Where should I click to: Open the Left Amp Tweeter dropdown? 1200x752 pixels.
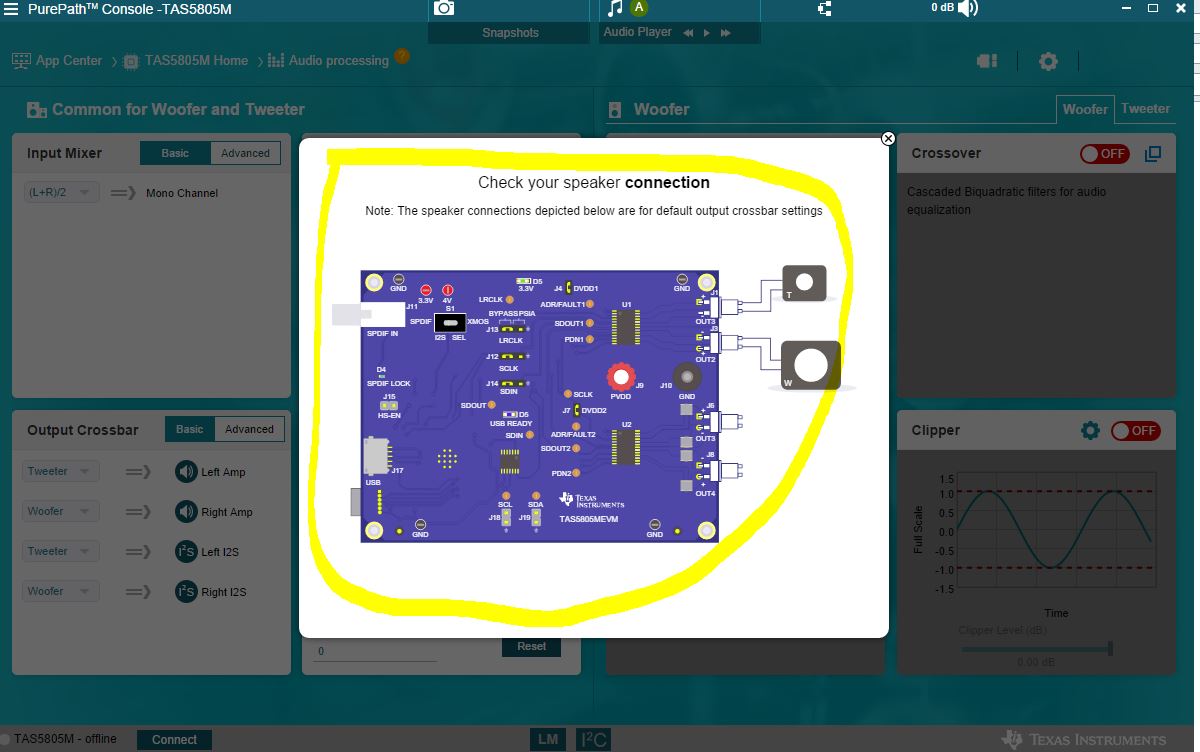[x=61, y=471]
